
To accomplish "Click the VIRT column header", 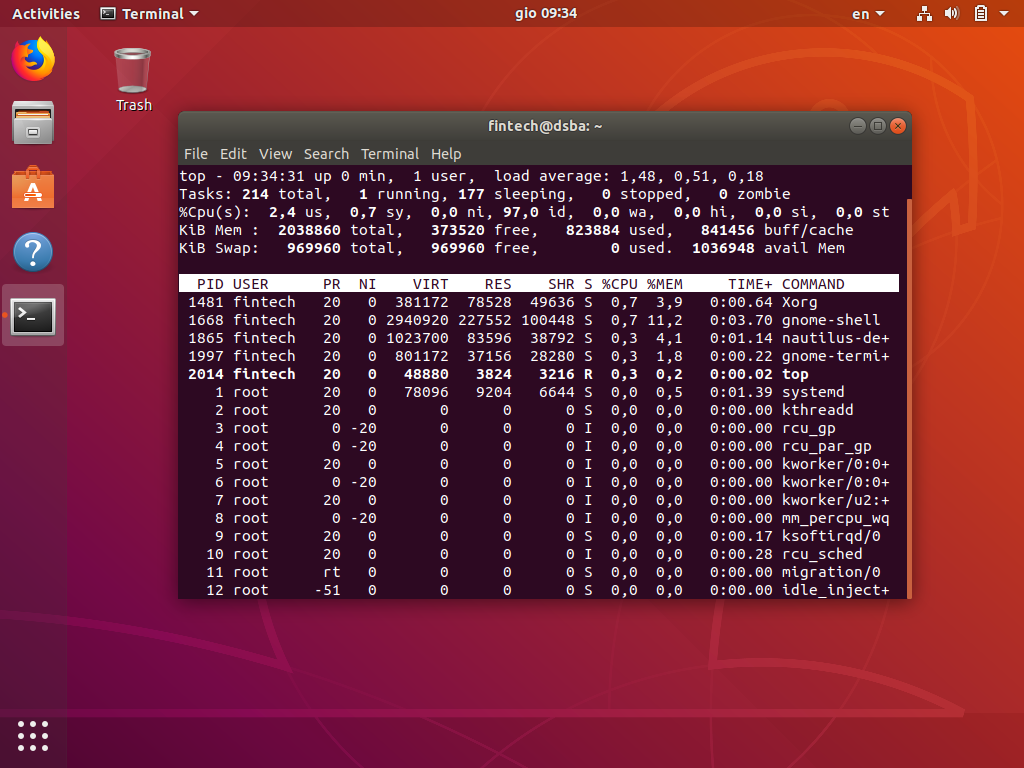I will [430, 284].
